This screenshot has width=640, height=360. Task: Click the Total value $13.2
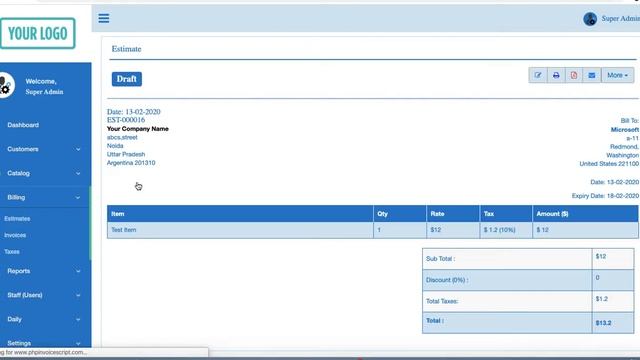(x=603, y=323)
